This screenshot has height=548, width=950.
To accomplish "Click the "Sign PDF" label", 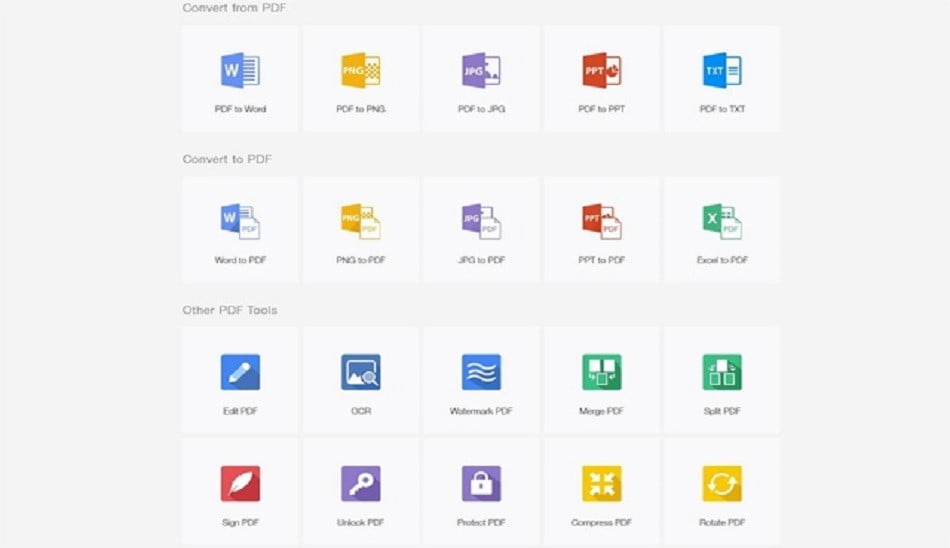I will click(241, 522).
